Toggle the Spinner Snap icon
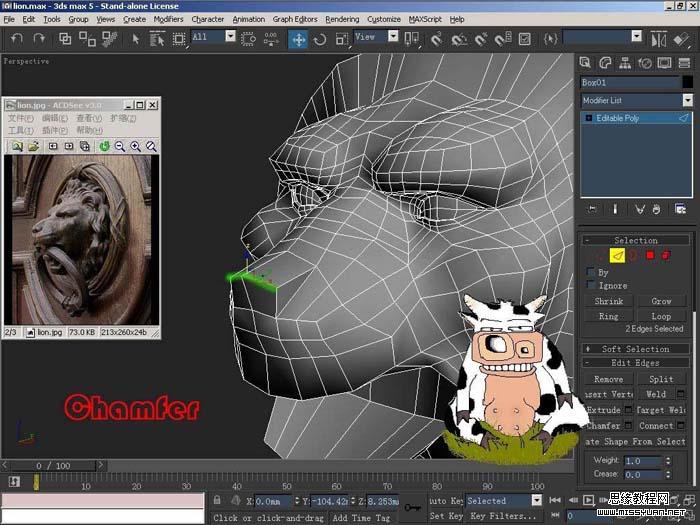The width and height of the screenshot is (700, 525). (x=503, y=39)
